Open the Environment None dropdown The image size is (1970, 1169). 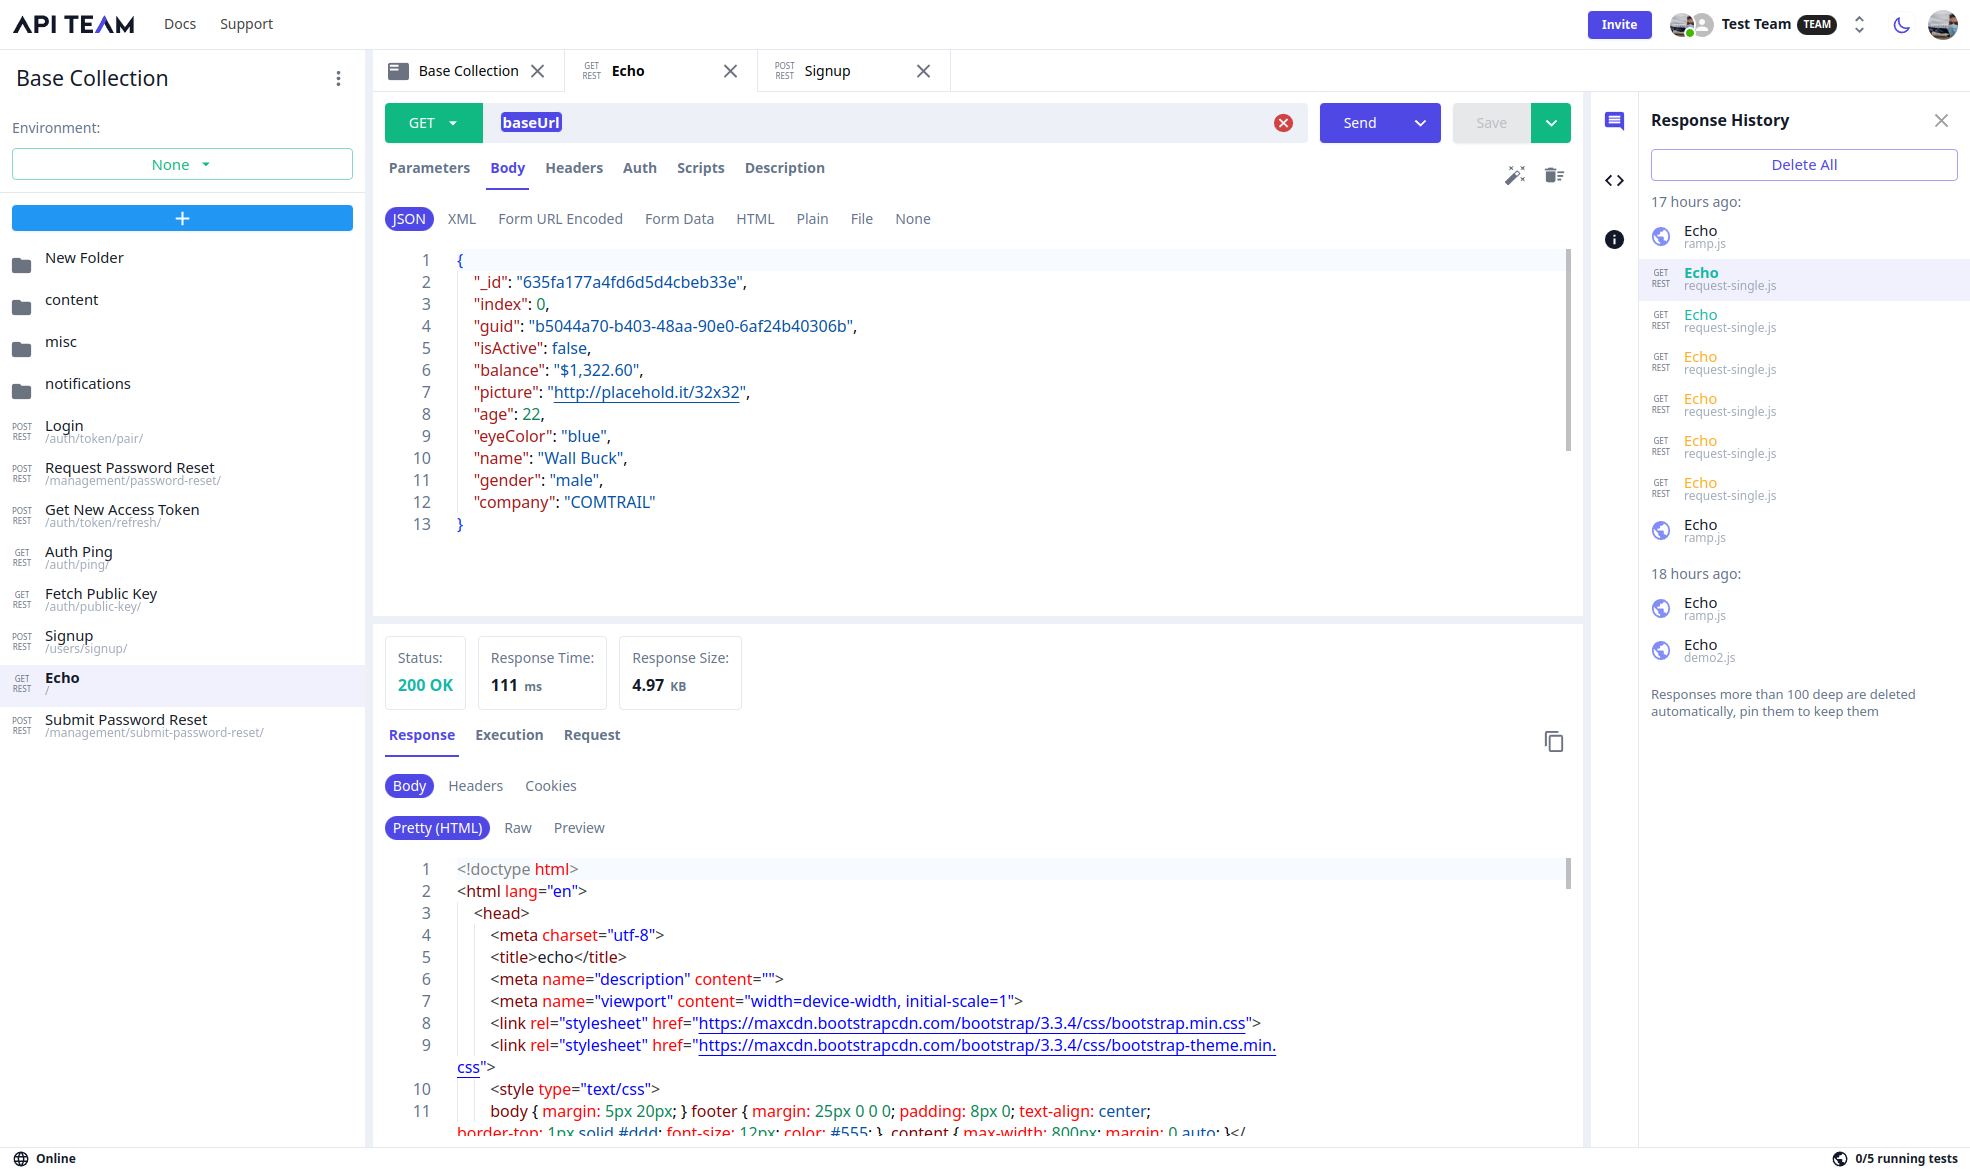pyautogui.click(x=181, y=164)
